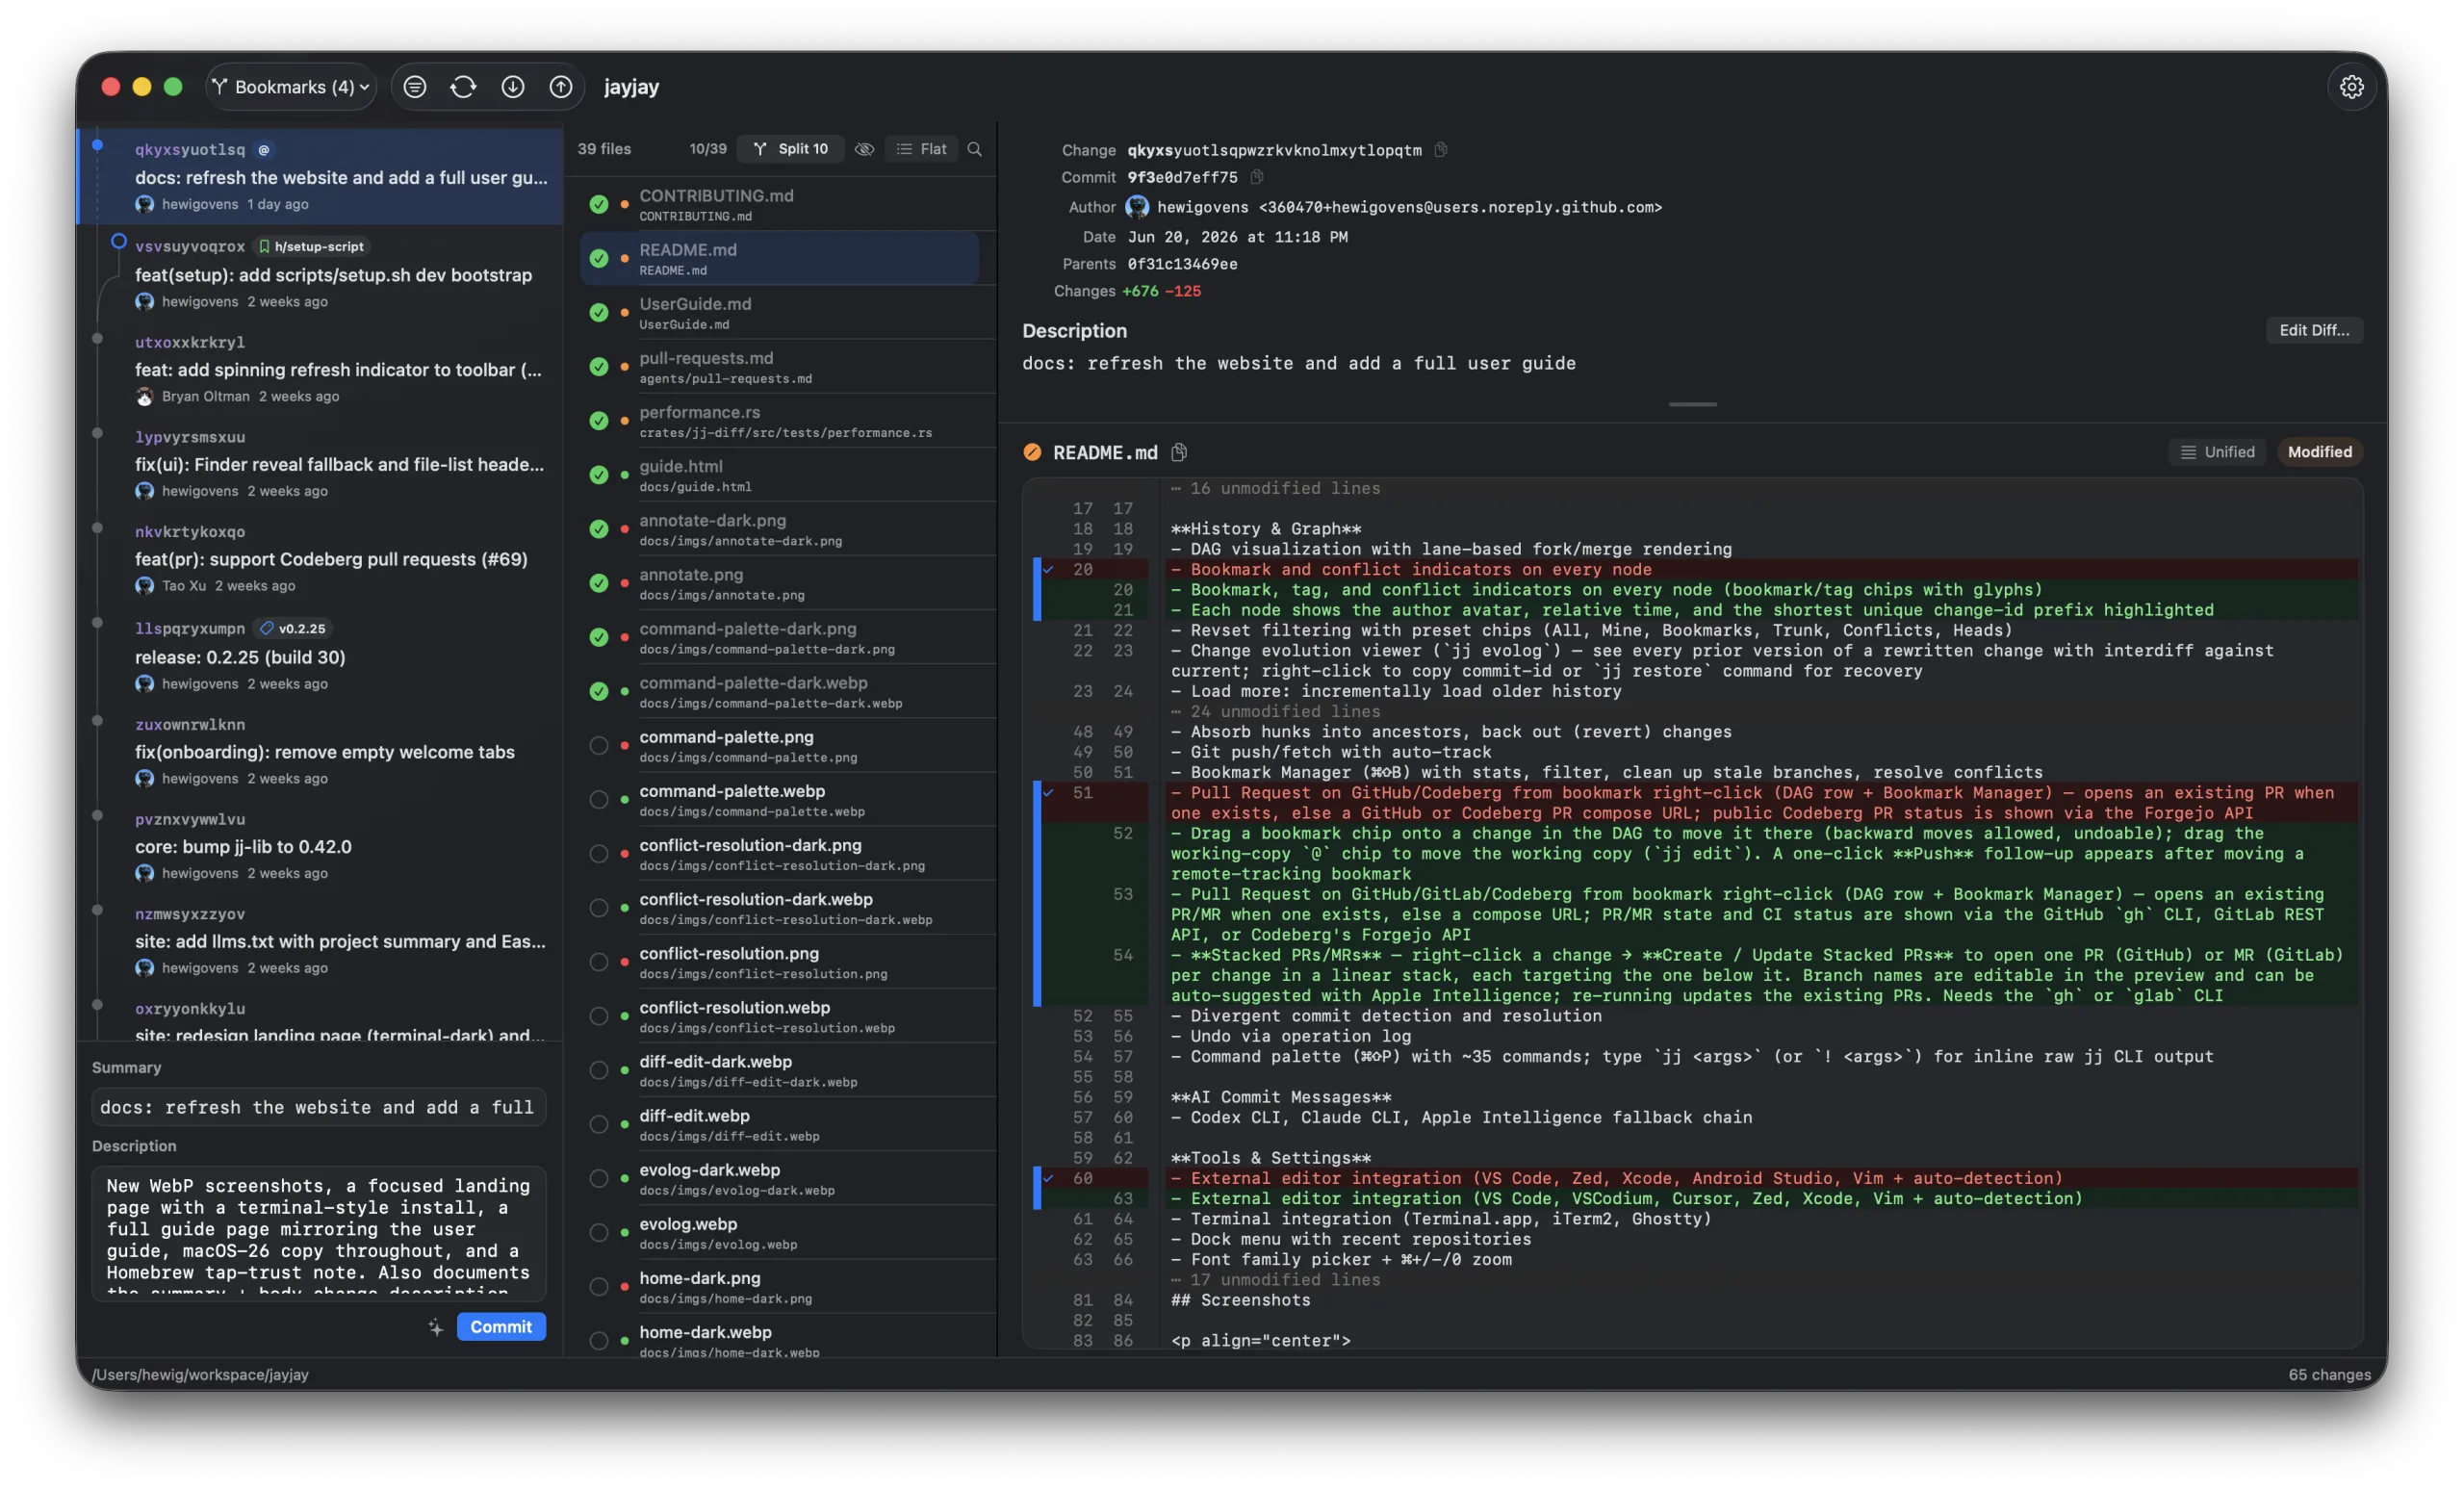The width and height of the screenshot is (2464, 1491).
Task: Click the parent commit 0f31c13469ee
Action: tap(1182, 264)
